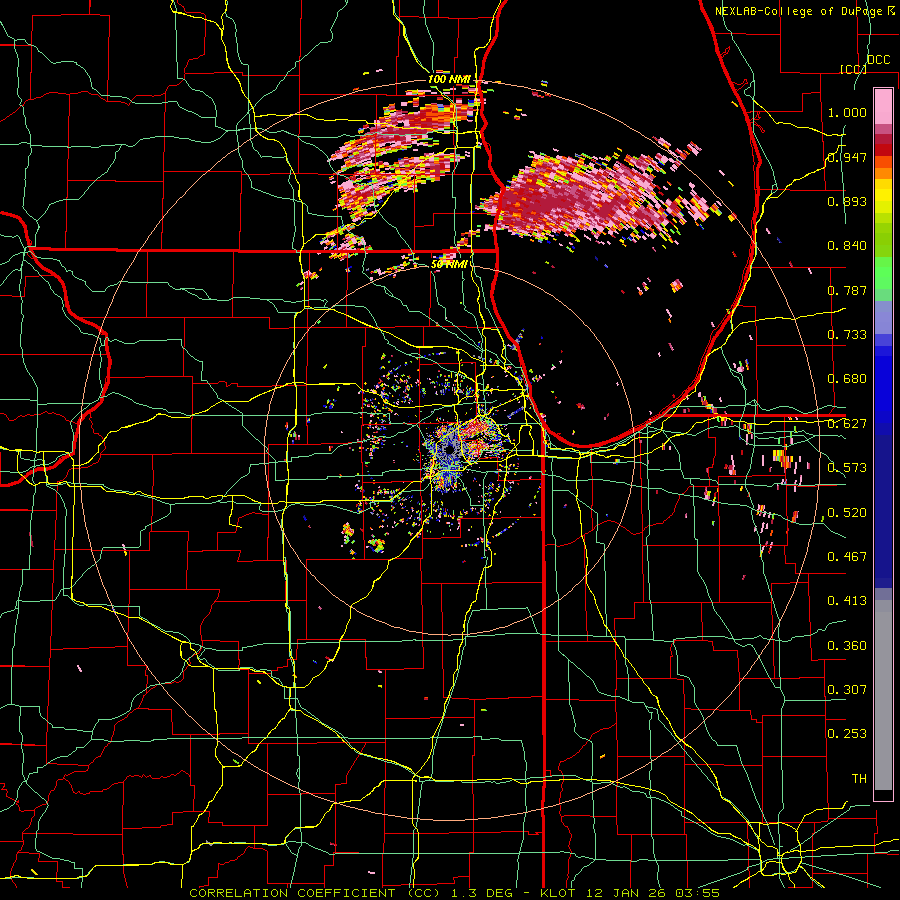The width and height of the screenshot is (900, 900).
Task: Click the [CC] scale unit label
Action: [852, 69]
